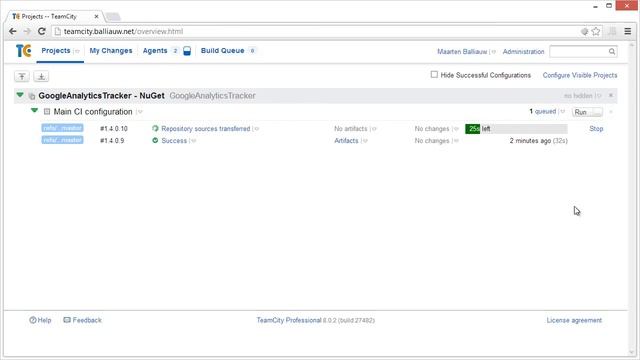Click the TeamCity logo icon
Viewport: 640px width, 360px height.
pos(24,51)
